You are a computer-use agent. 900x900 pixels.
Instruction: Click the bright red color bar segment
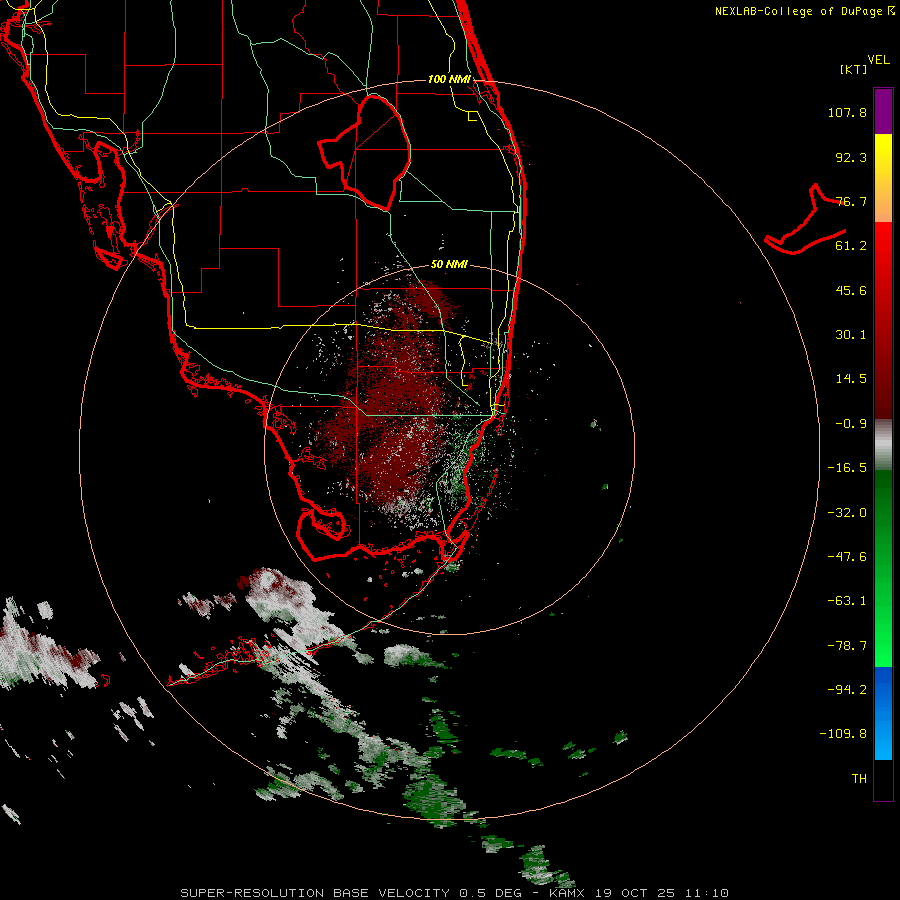[x=883, y=245]
